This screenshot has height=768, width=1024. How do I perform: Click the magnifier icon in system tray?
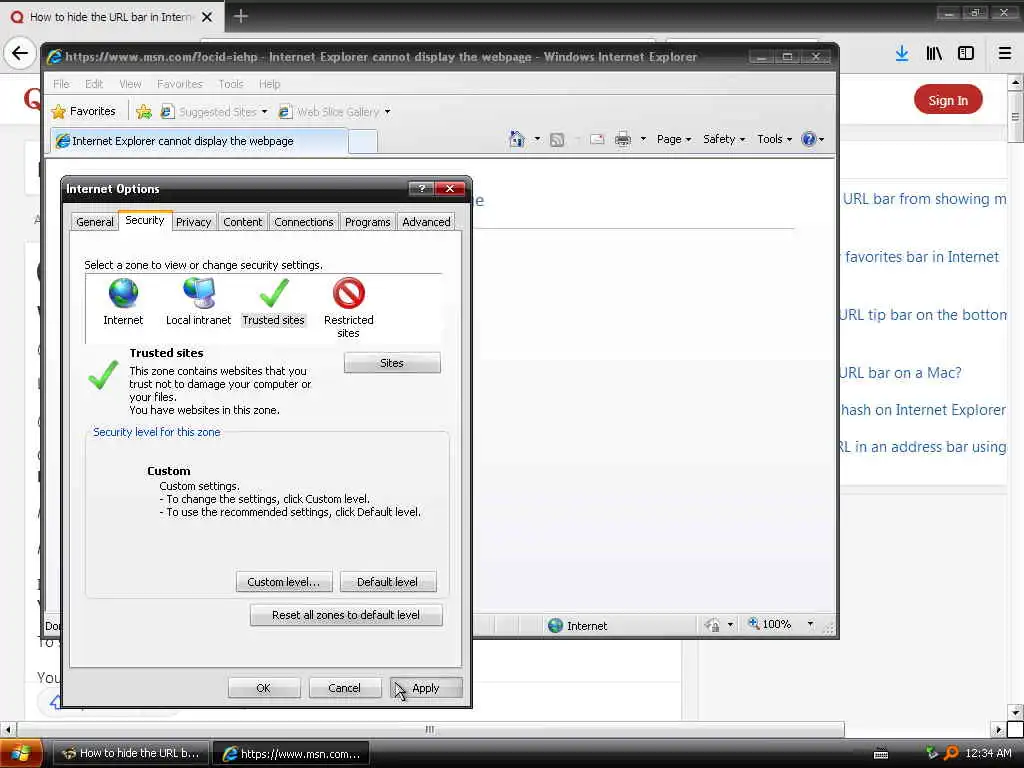[x=952, y=753]
